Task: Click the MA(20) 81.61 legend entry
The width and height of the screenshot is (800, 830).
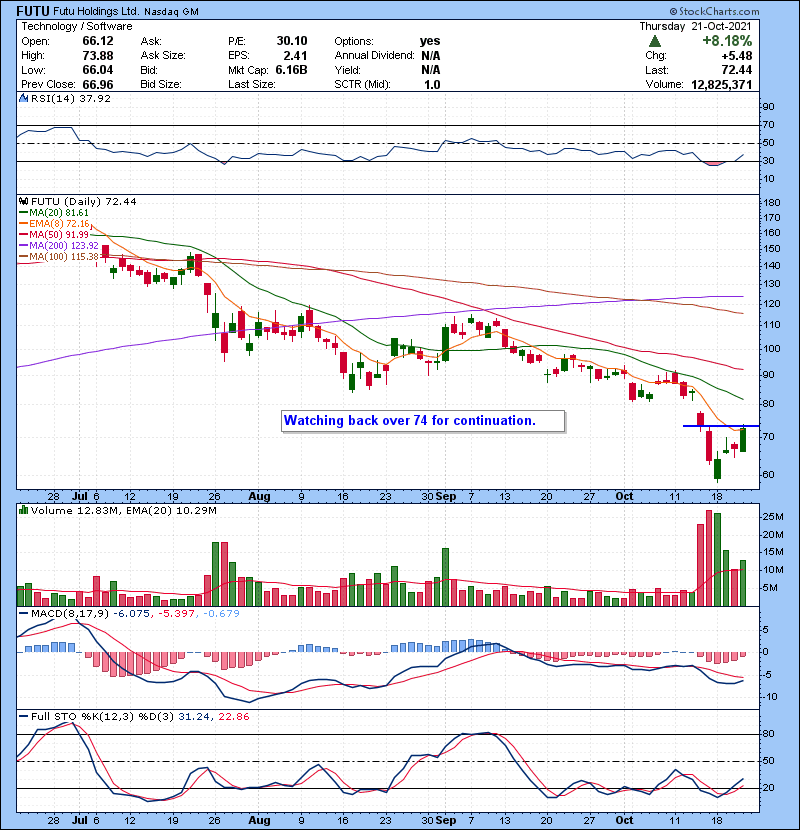Action: [55, 212]
